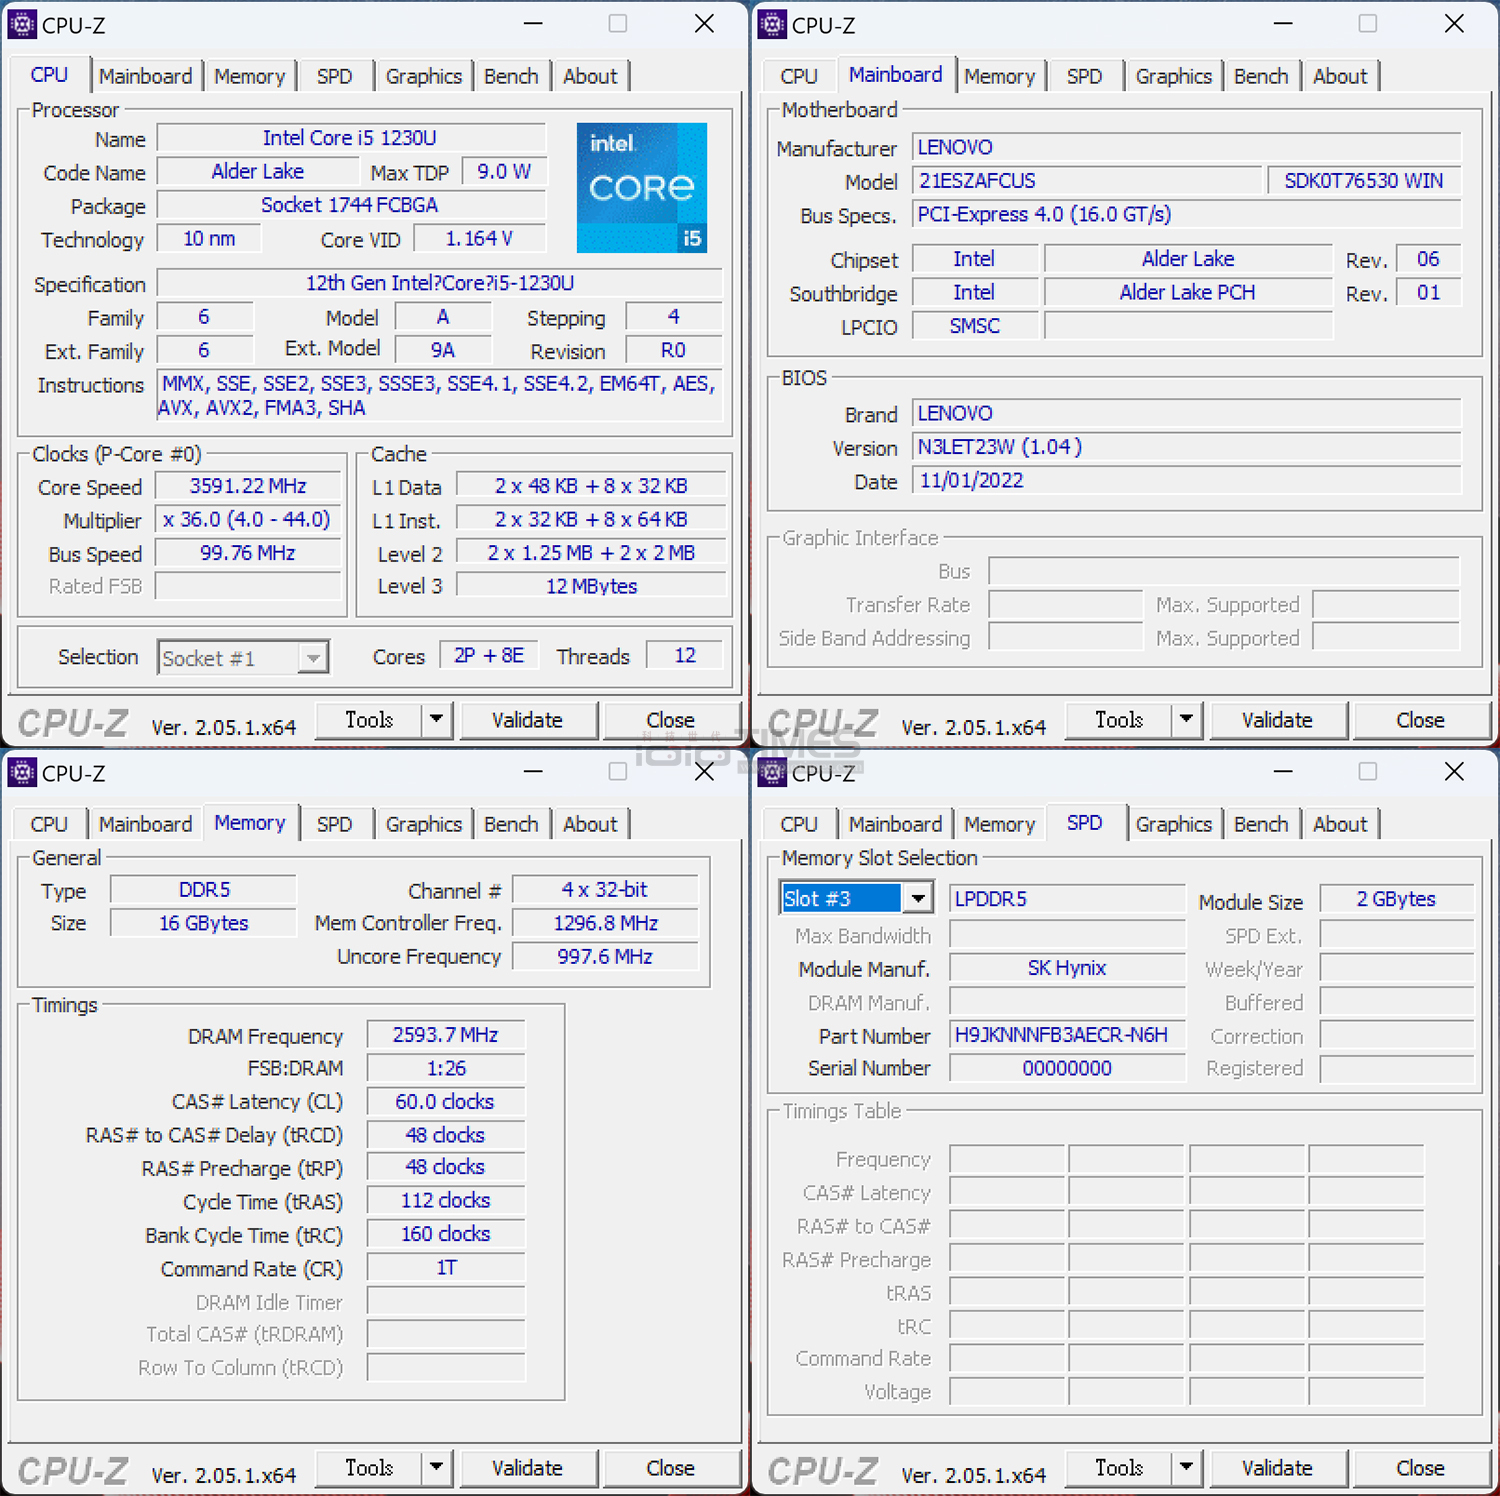Select the SPD tab in the CPU window
This screenshot has height=1496, width=1500.
pyautogui.click(x=334, y=76)
